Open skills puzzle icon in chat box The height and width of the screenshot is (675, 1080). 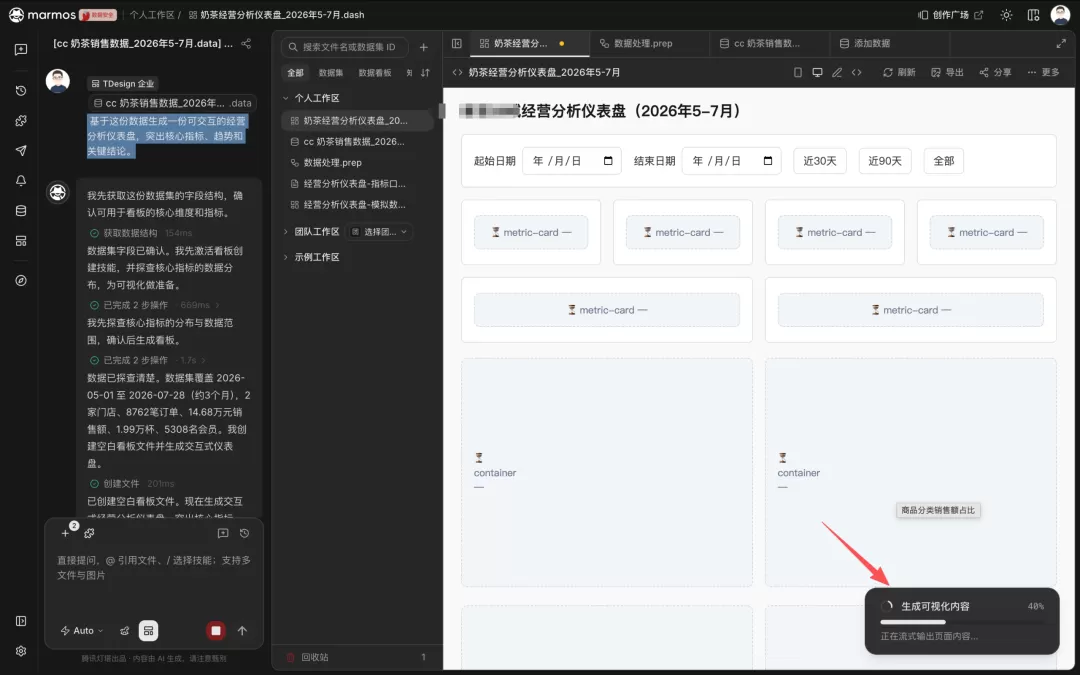(89, 533)
